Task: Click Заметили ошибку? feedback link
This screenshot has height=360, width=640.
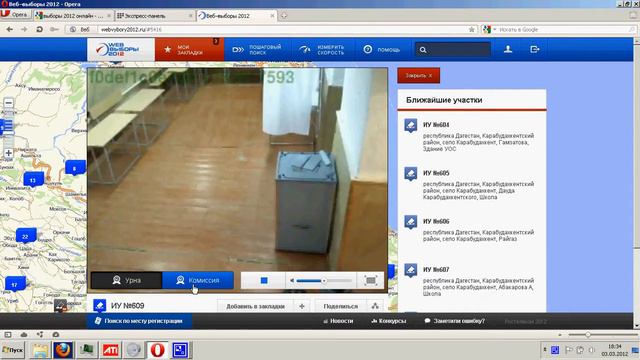Action: 455,321
